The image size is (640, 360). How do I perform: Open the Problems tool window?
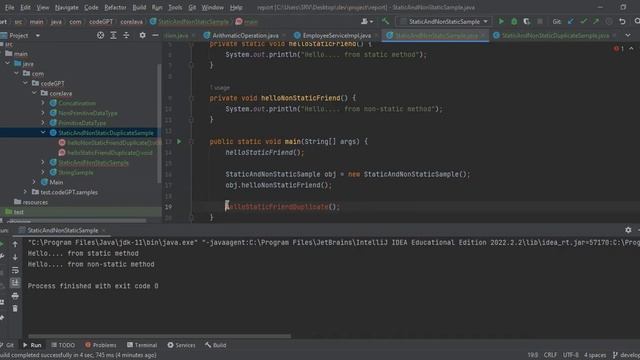[x=100, y=345]
